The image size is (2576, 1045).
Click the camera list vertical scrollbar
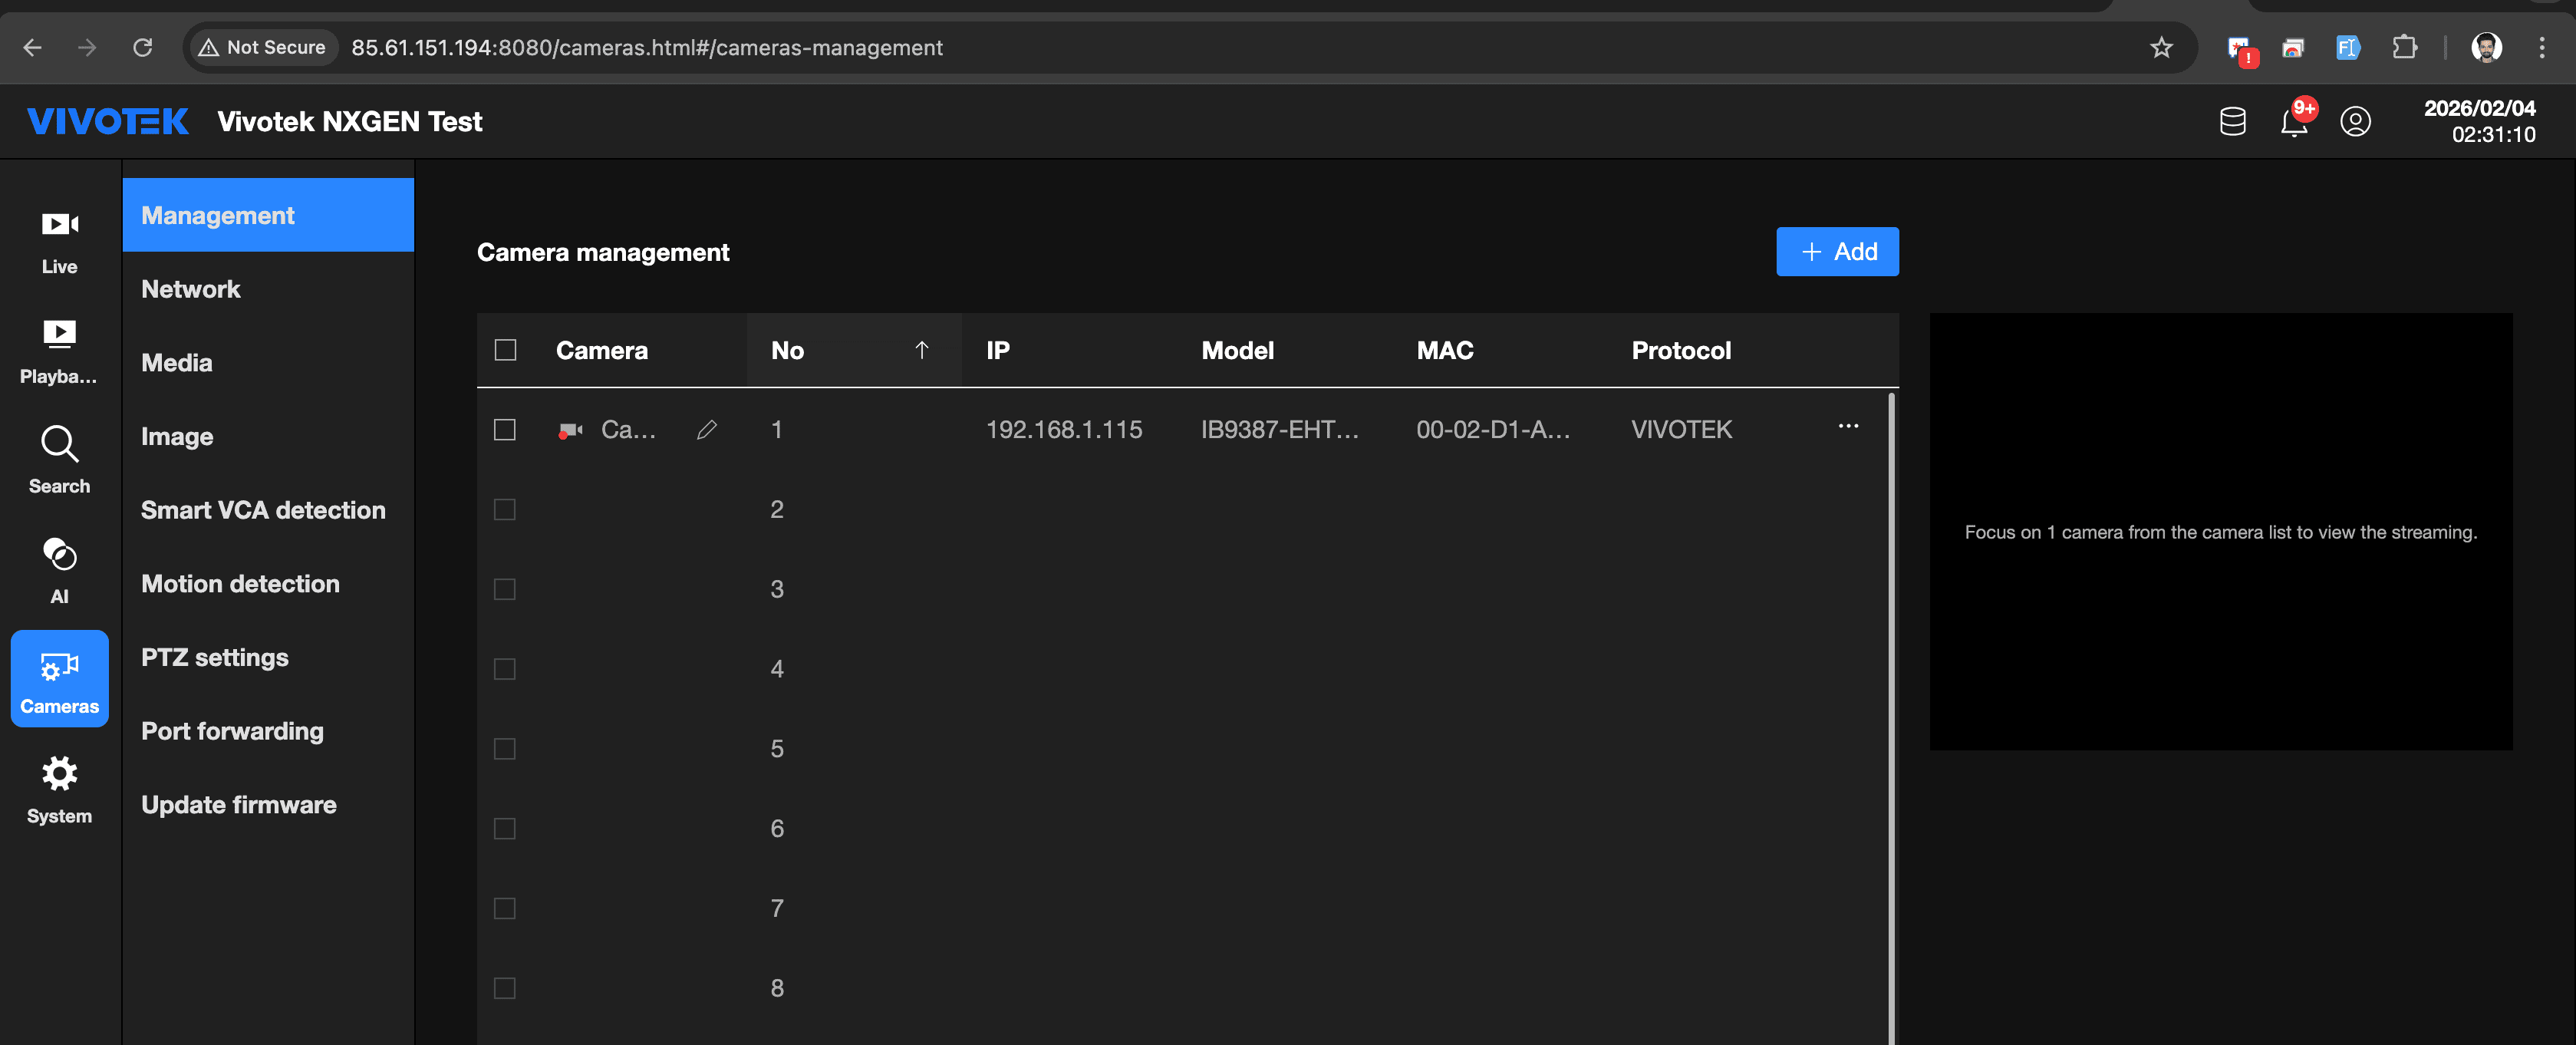[x=1890, y=700]
